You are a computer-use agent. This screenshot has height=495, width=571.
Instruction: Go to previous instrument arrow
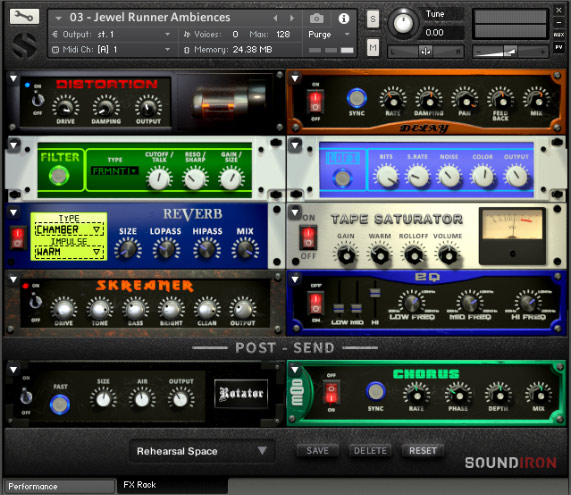pyautogui.click(x=275, y=17)
